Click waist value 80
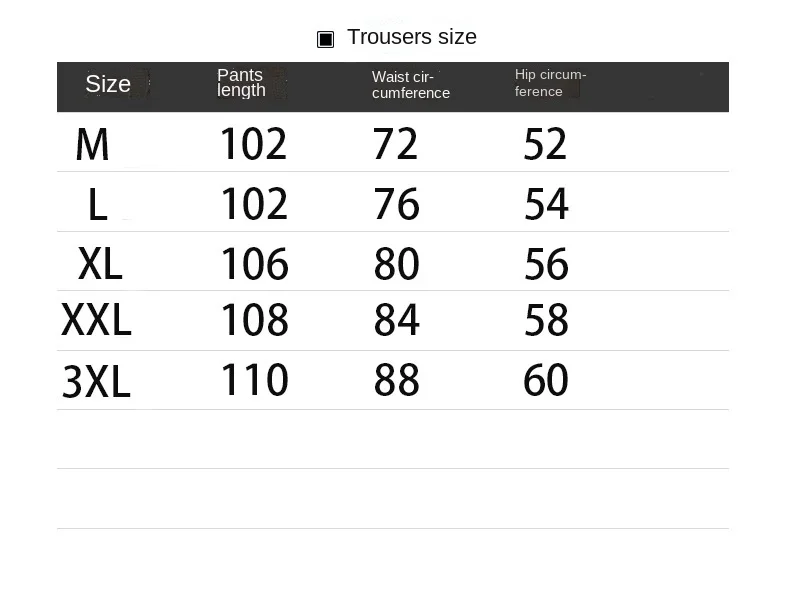The width and height of the screenshot is (800, 600). point(396,264)
